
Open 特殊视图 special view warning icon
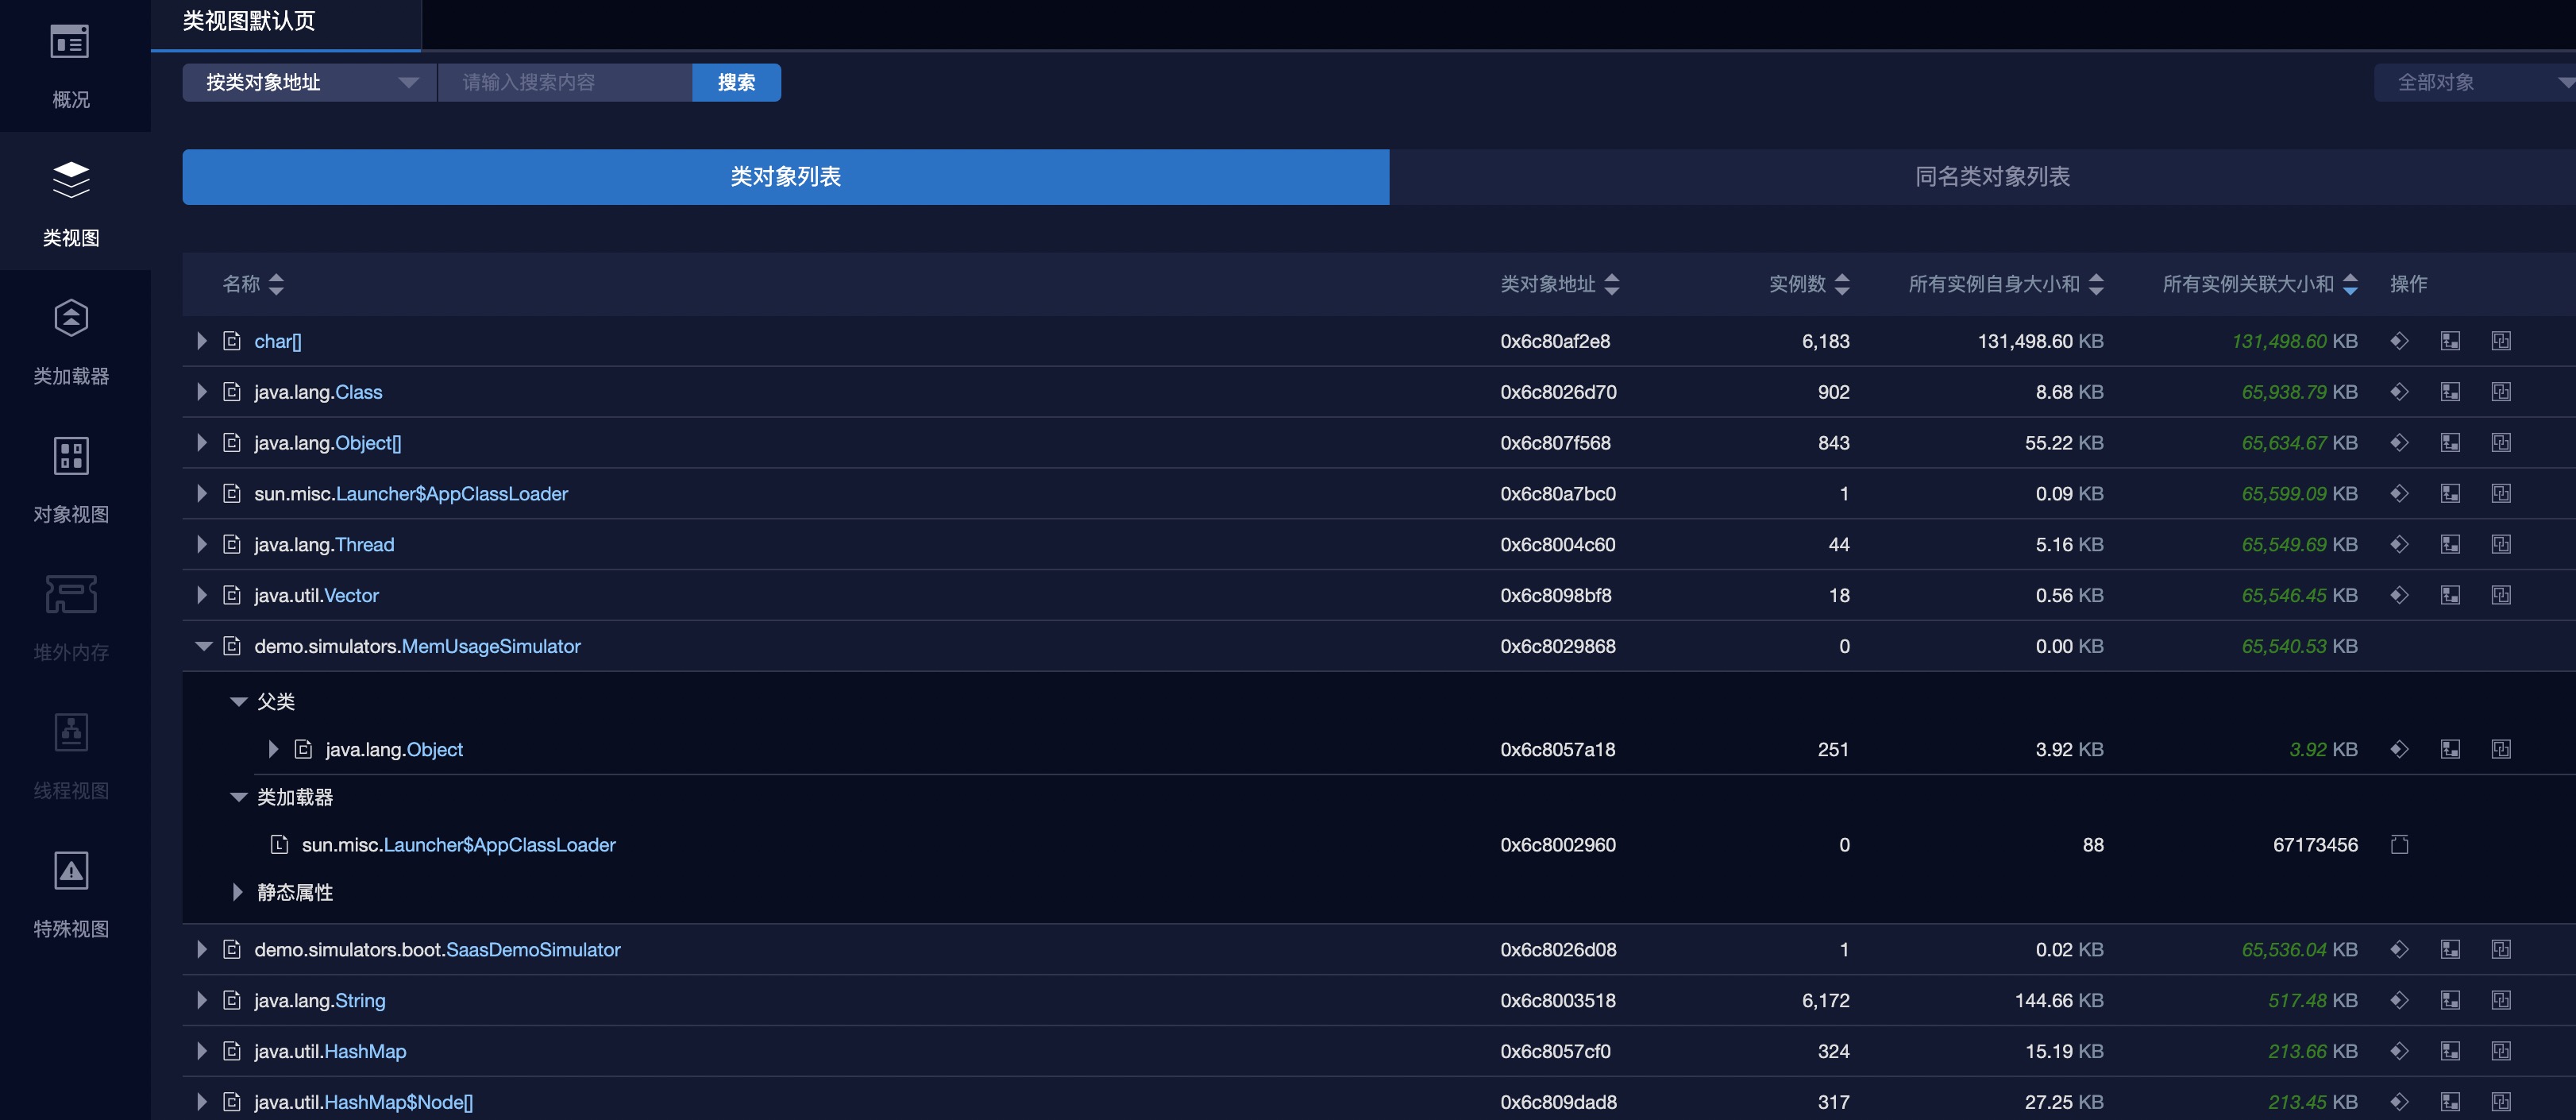click(70, 871)
